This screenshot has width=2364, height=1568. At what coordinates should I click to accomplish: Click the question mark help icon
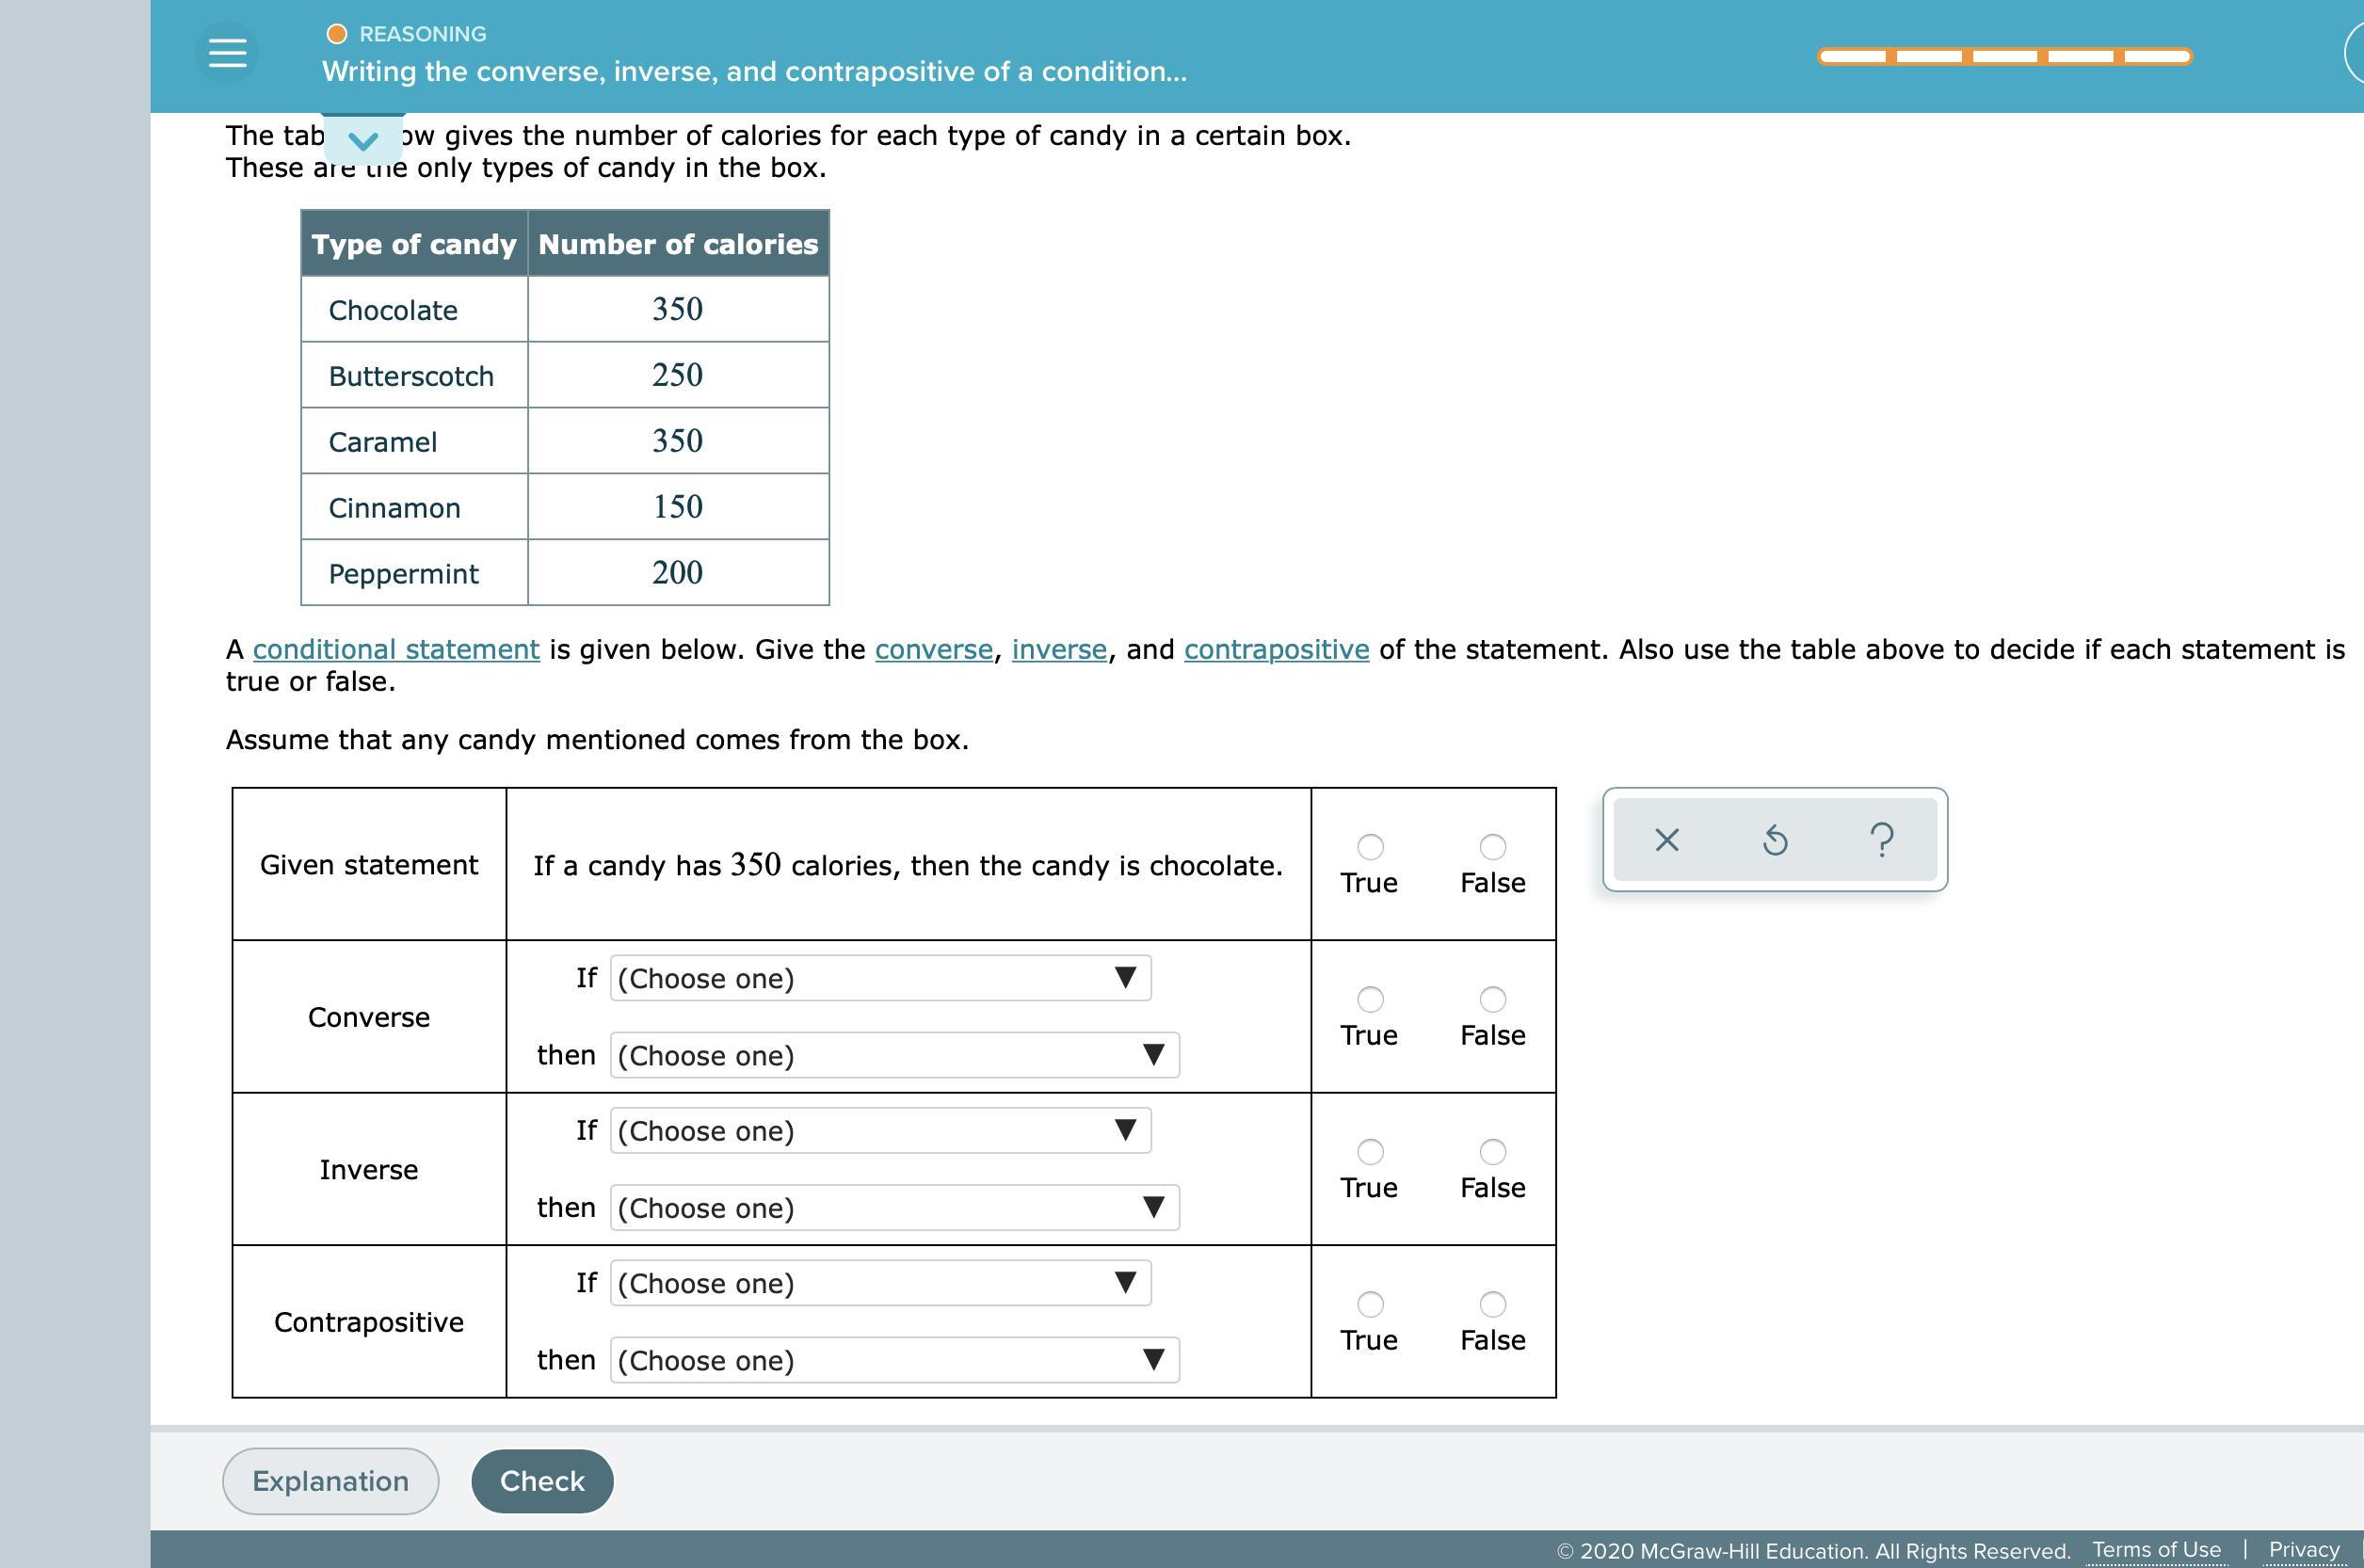[x=1881, y=840]
